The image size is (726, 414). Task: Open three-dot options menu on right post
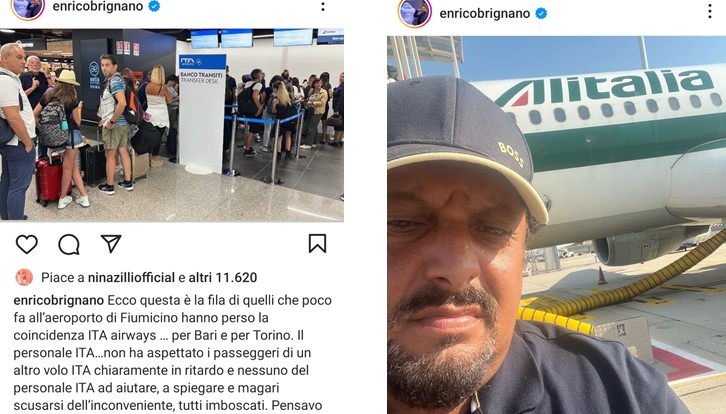click(x=710, y=12)
